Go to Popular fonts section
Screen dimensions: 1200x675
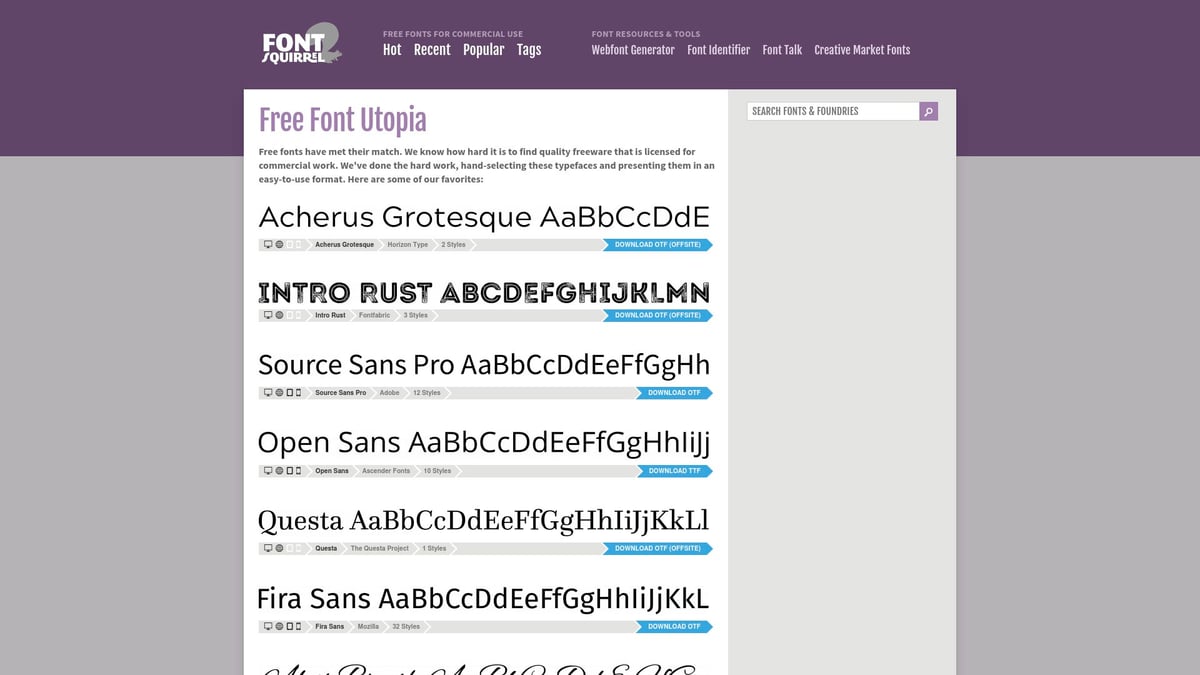483,50
